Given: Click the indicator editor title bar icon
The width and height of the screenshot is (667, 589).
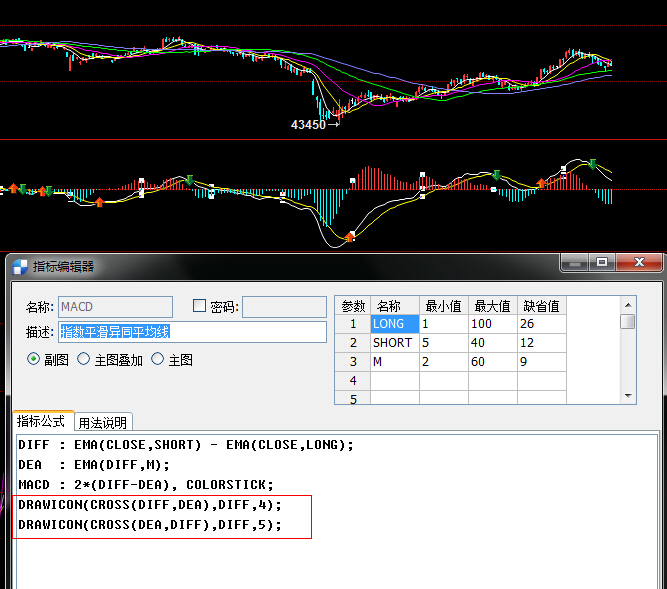Looking at the screenshot, I should 20,266.
